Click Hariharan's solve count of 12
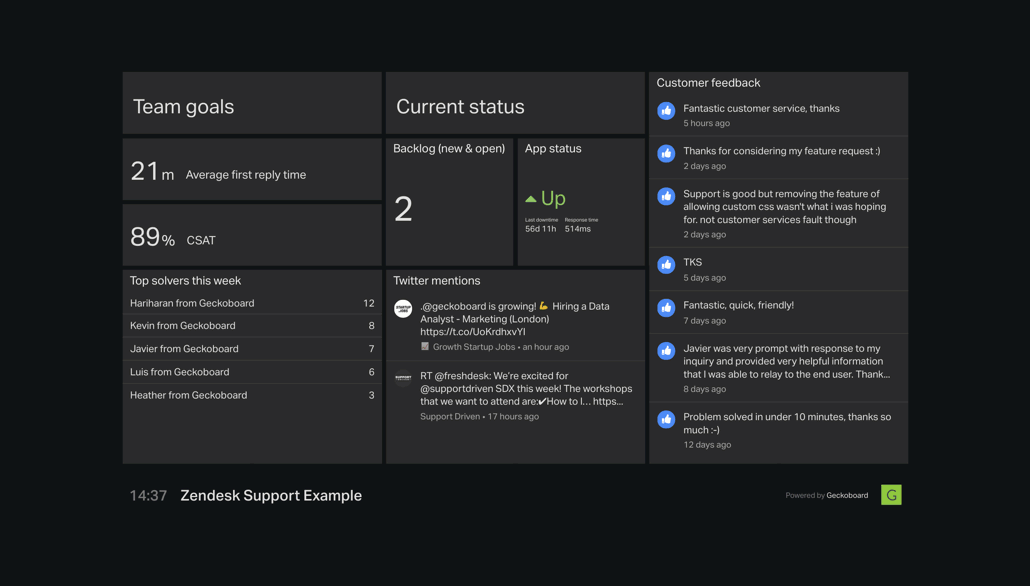1030x586 pixels. (369, 303)
